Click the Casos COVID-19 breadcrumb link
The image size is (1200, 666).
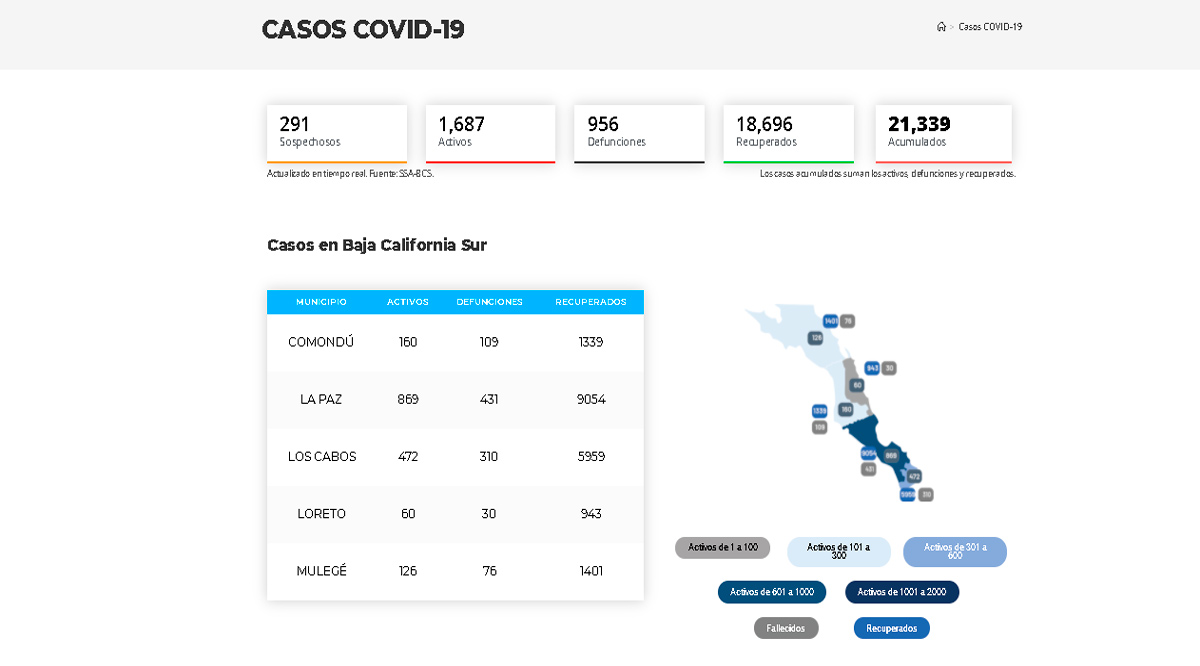coord(990,27)
